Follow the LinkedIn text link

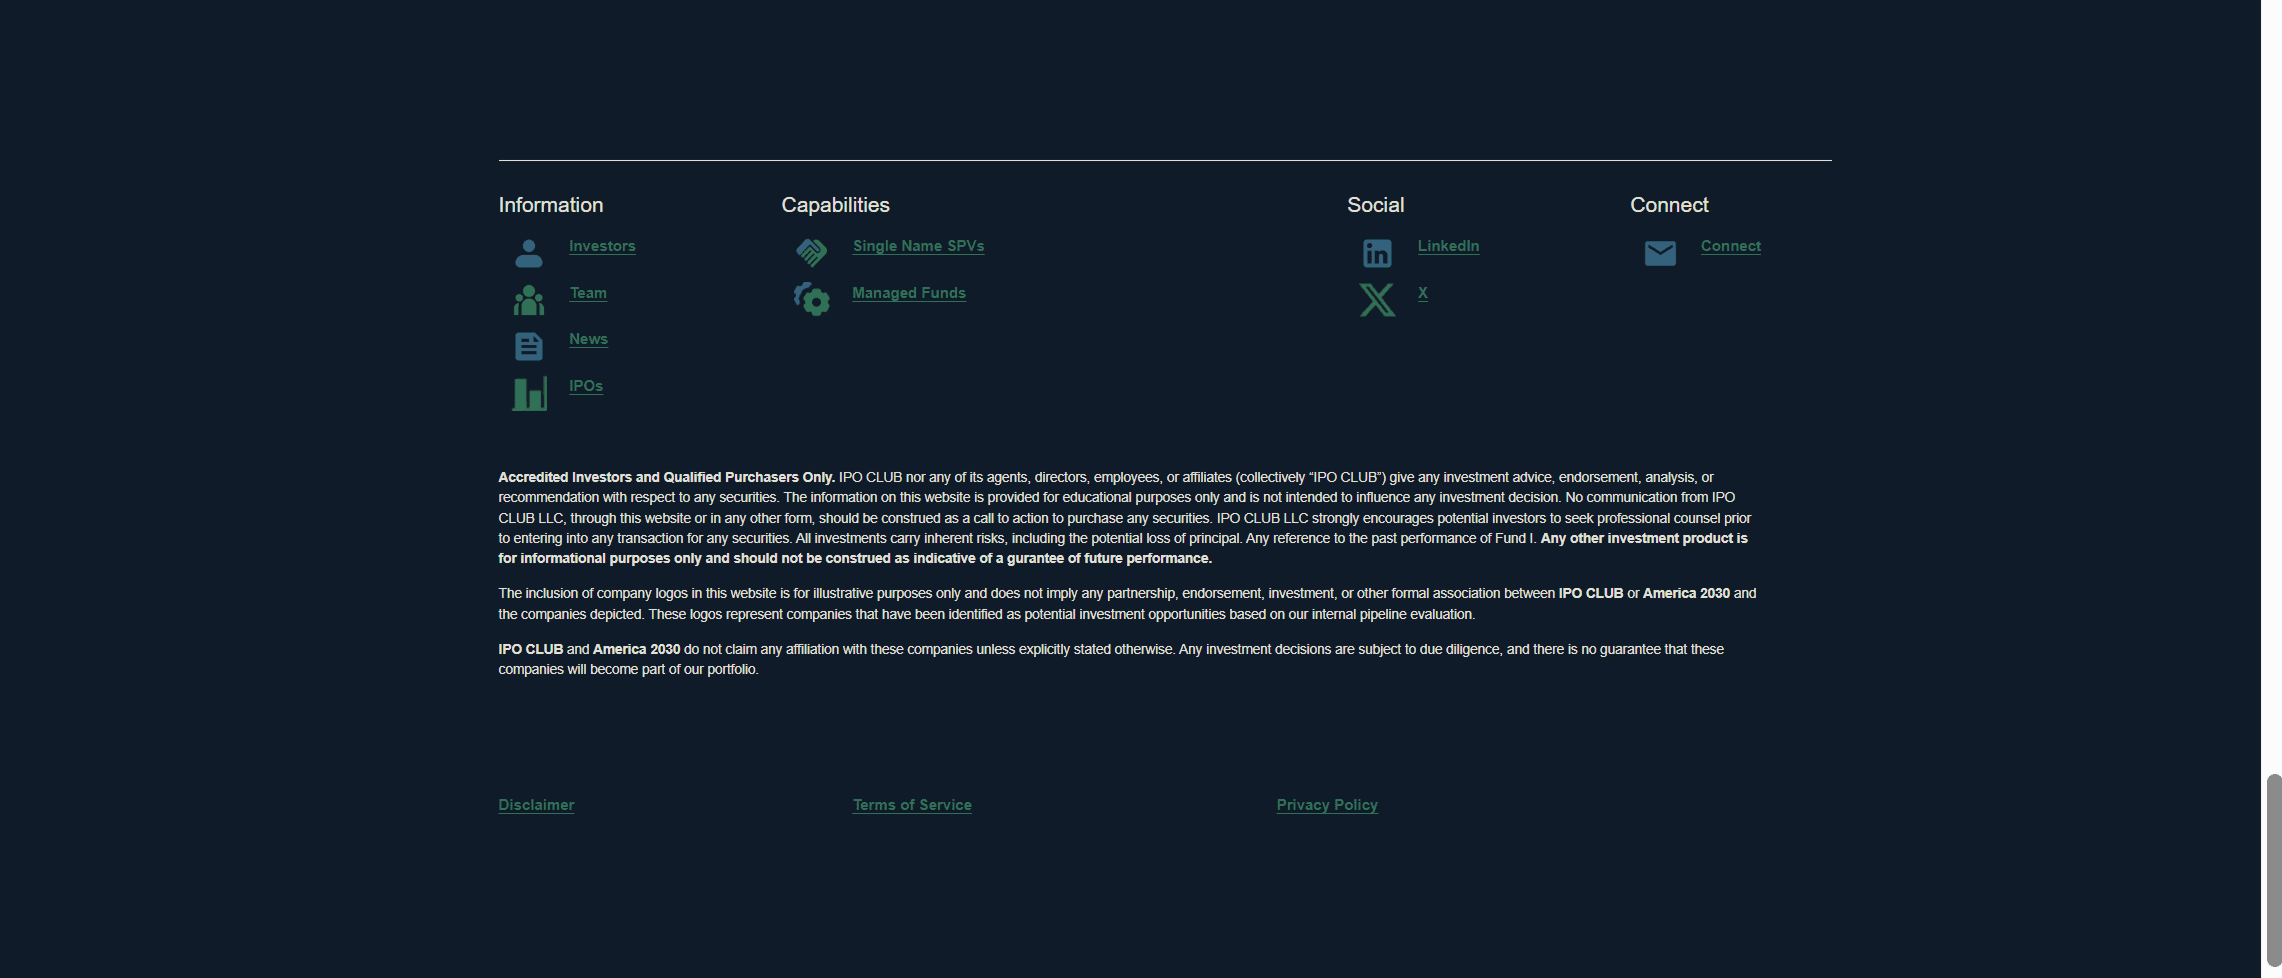(1448, 246)
